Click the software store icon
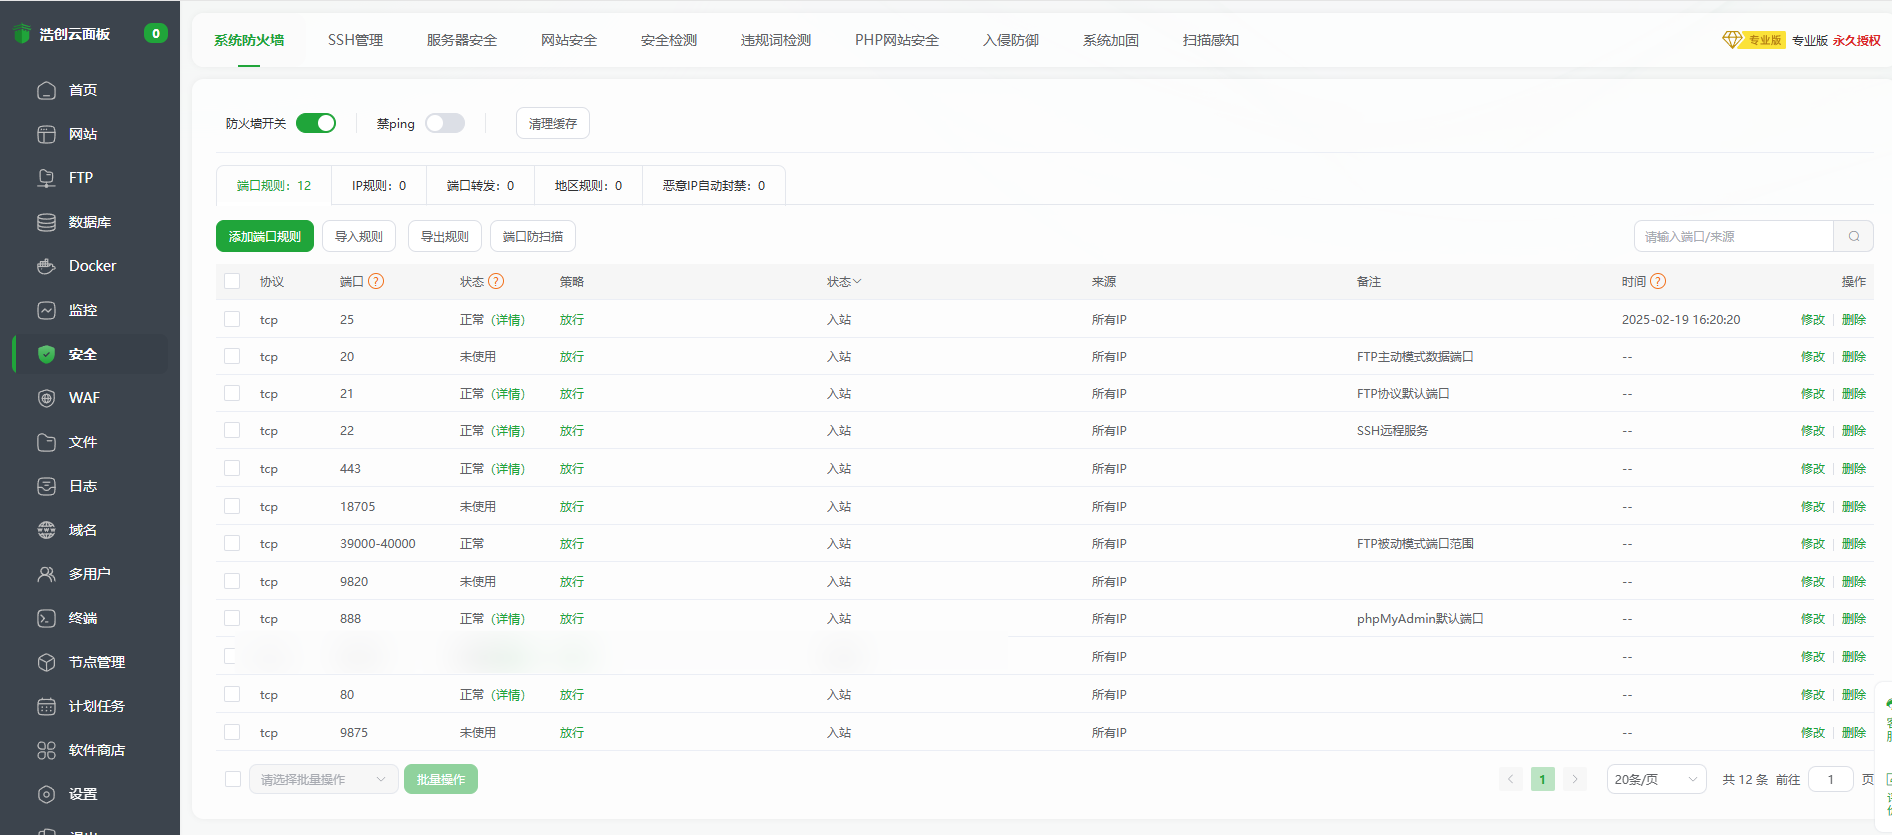 pos(46,750)
